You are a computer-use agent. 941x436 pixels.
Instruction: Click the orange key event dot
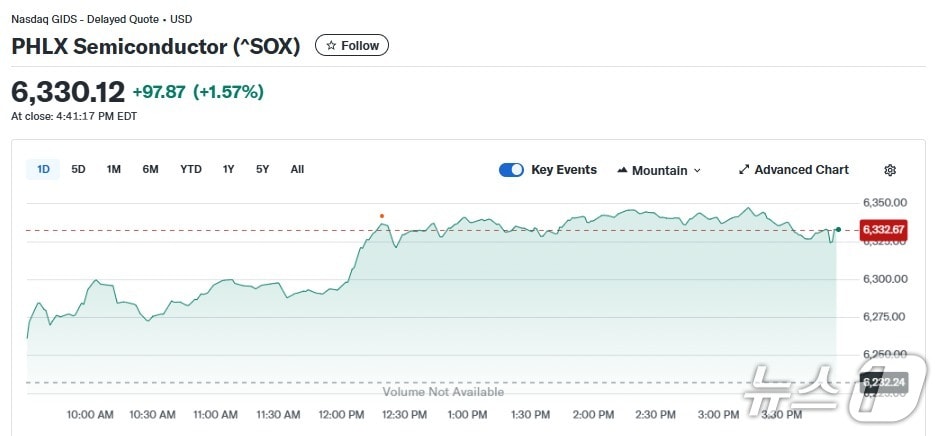tap(381, 216)
